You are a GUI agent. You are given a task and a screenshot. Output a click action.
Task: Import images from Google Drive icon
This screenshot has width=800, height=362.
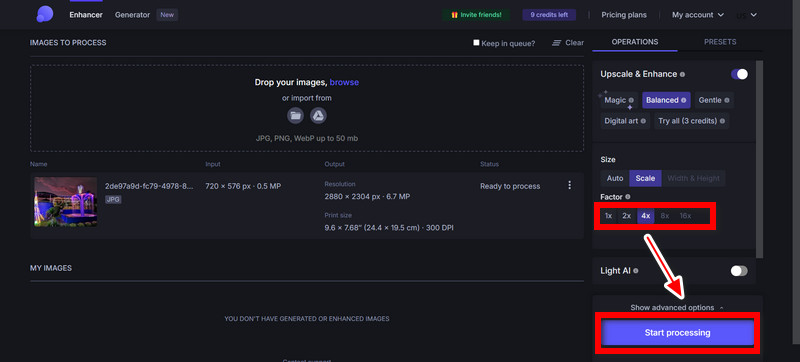(x=318, y=116)
